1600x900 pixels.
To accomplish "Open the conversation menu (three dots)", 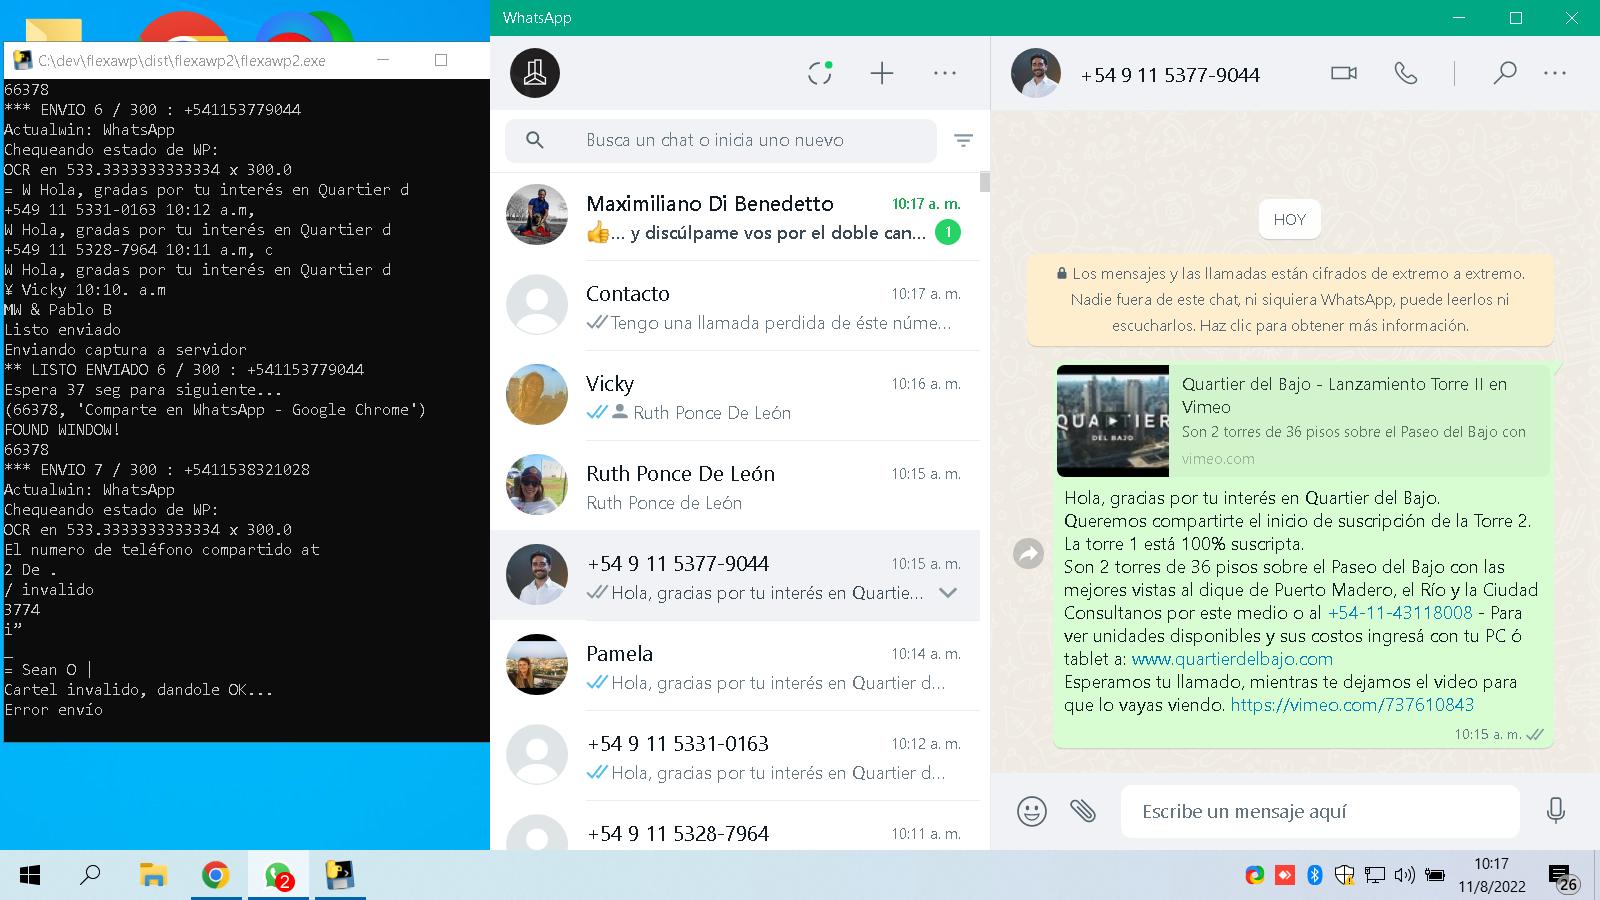I will pos(1555,73).
